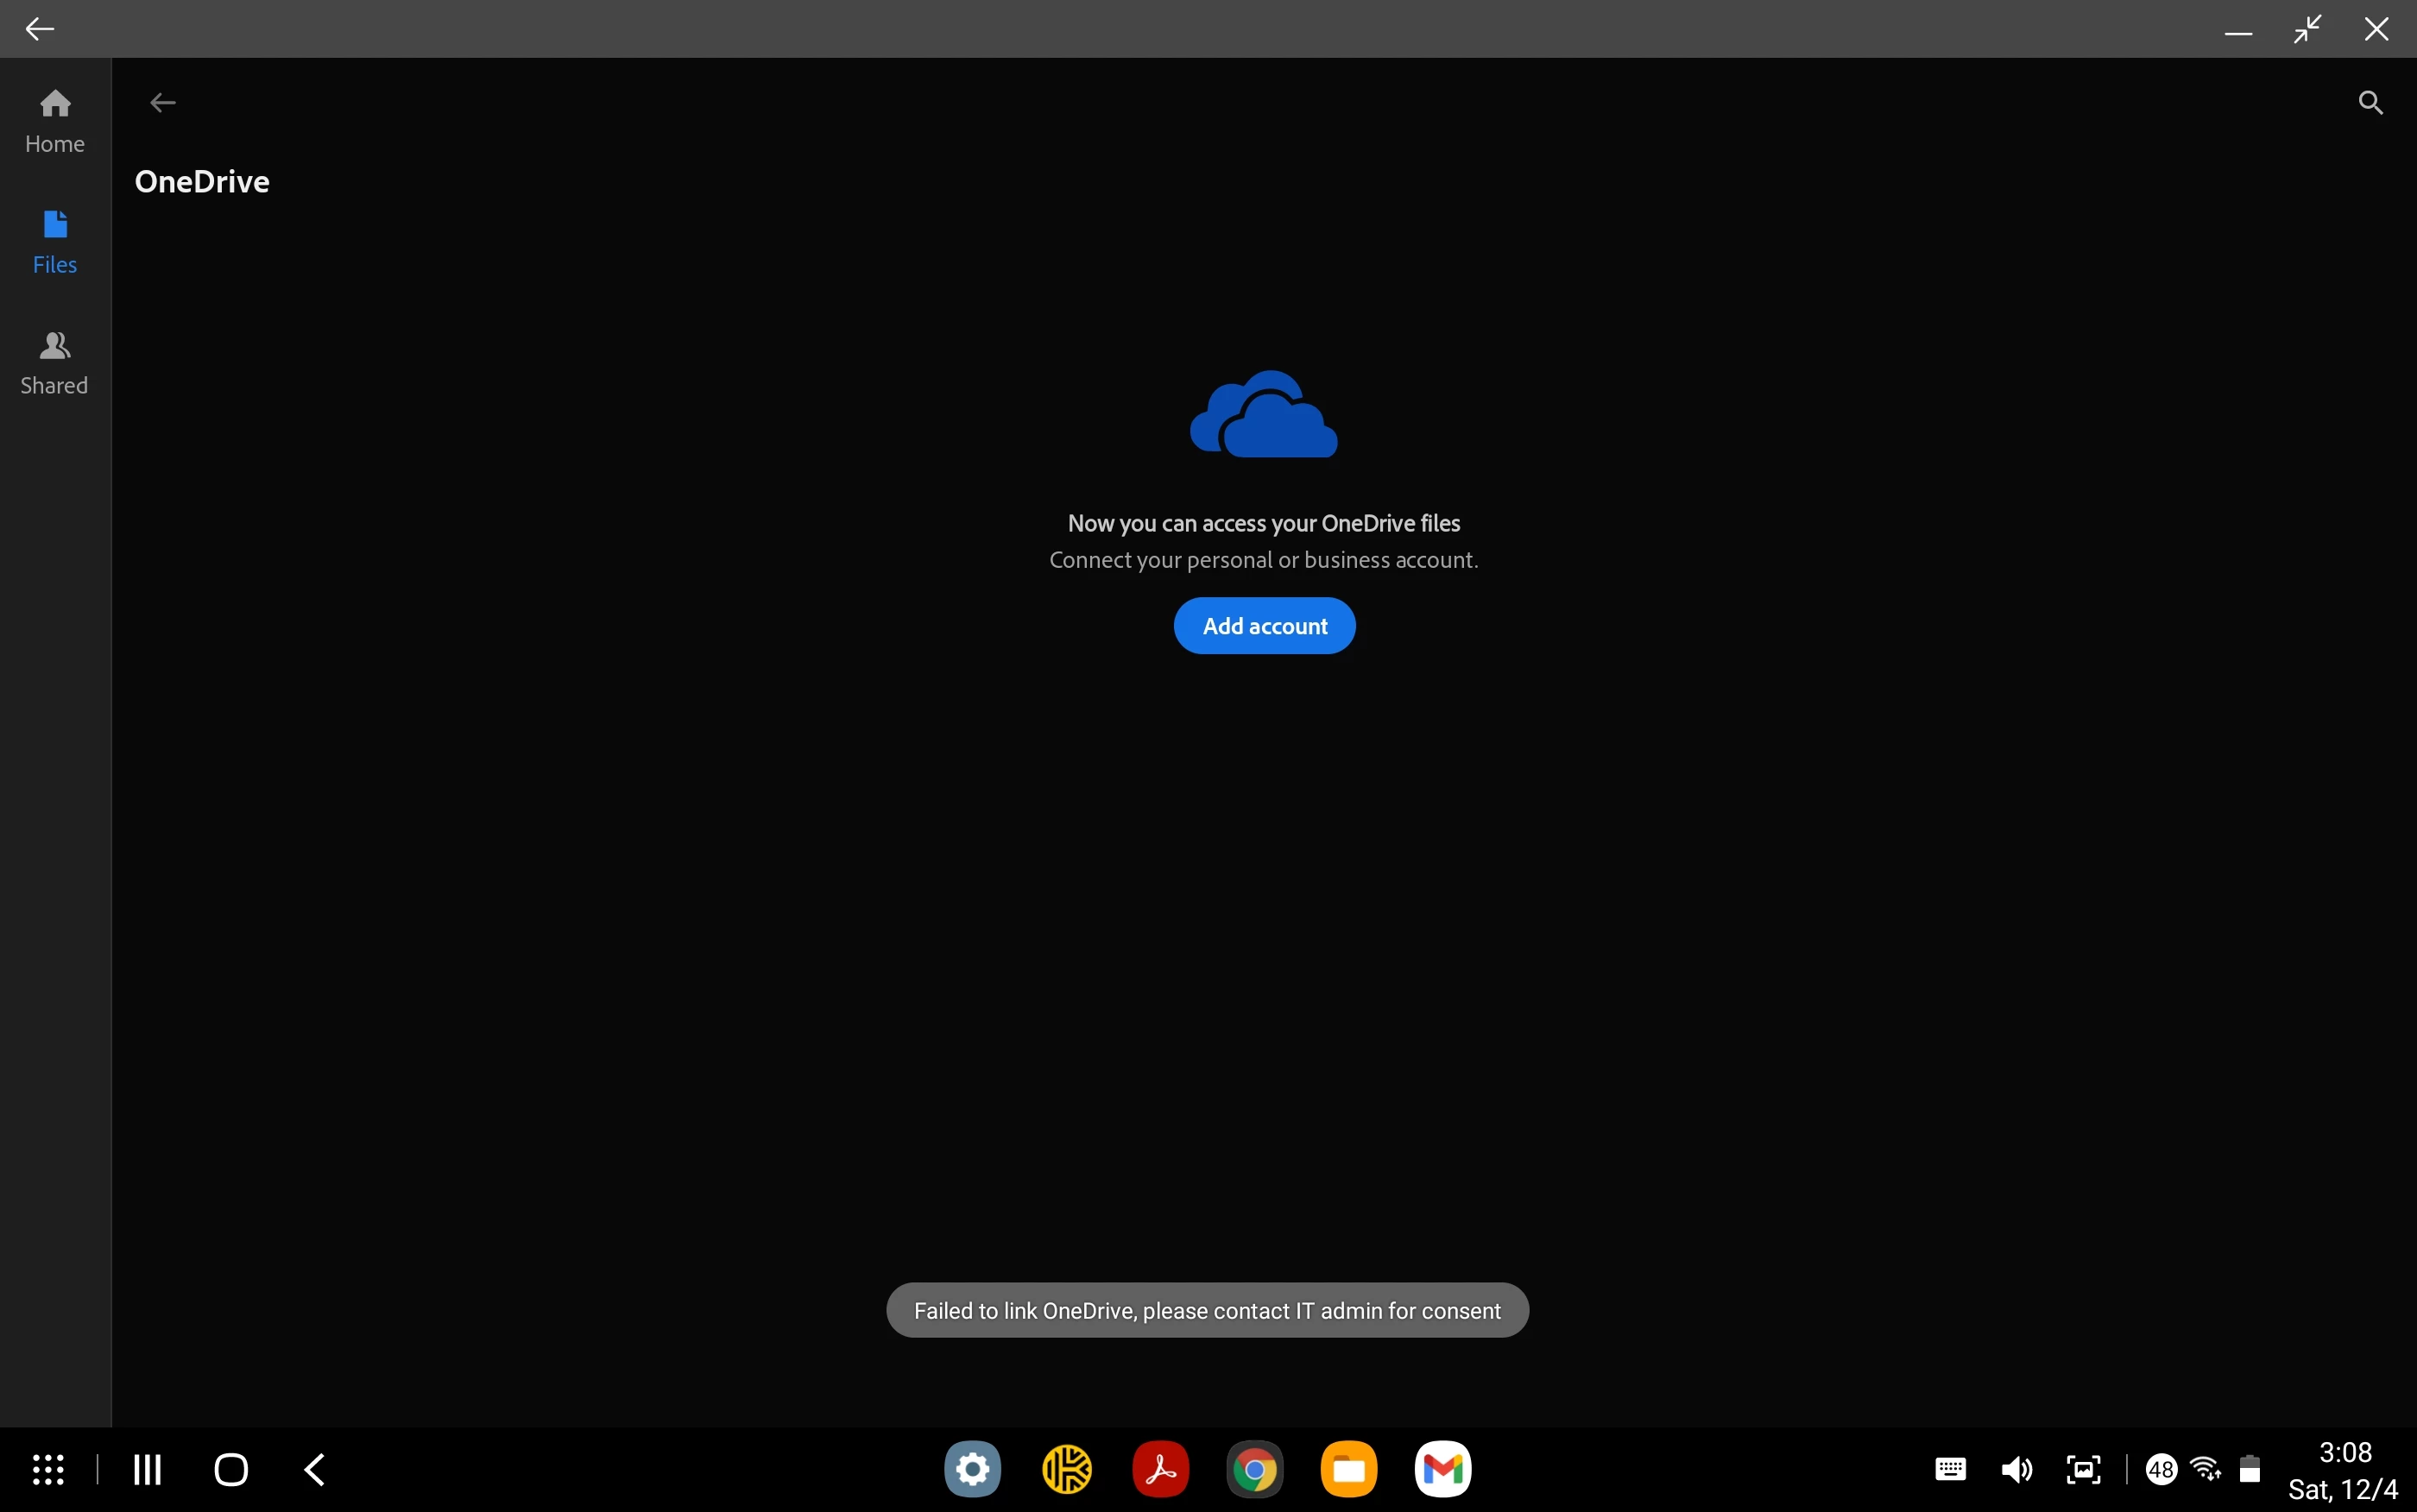Launch Adobe Acrobat from taskbar
The width and height of the screenshot is (2417, 1512).
1160,1469
